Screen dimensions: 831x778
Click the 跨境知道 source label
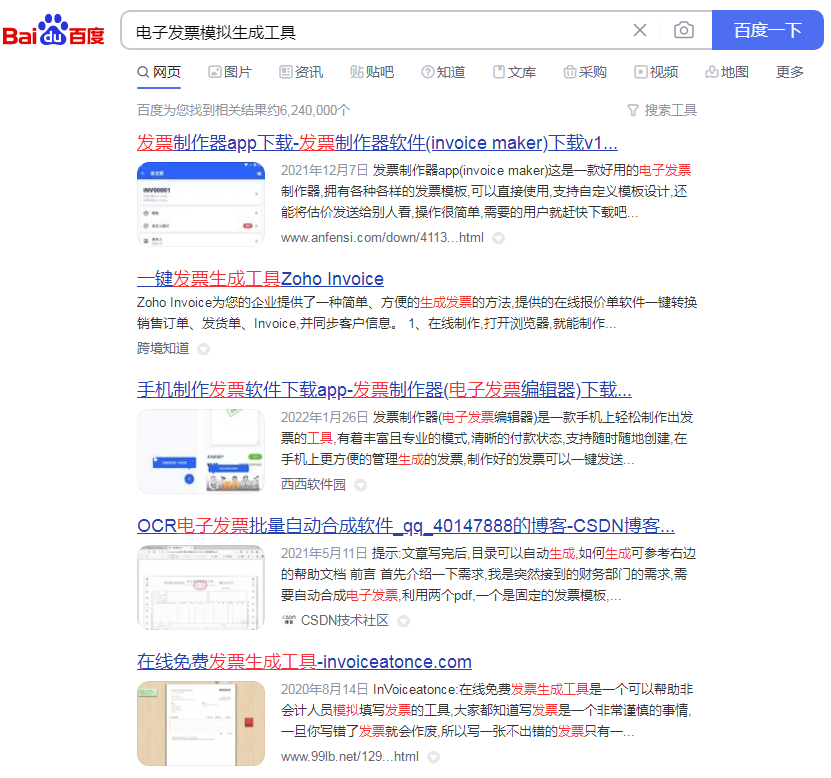click(x=163, y=348)
